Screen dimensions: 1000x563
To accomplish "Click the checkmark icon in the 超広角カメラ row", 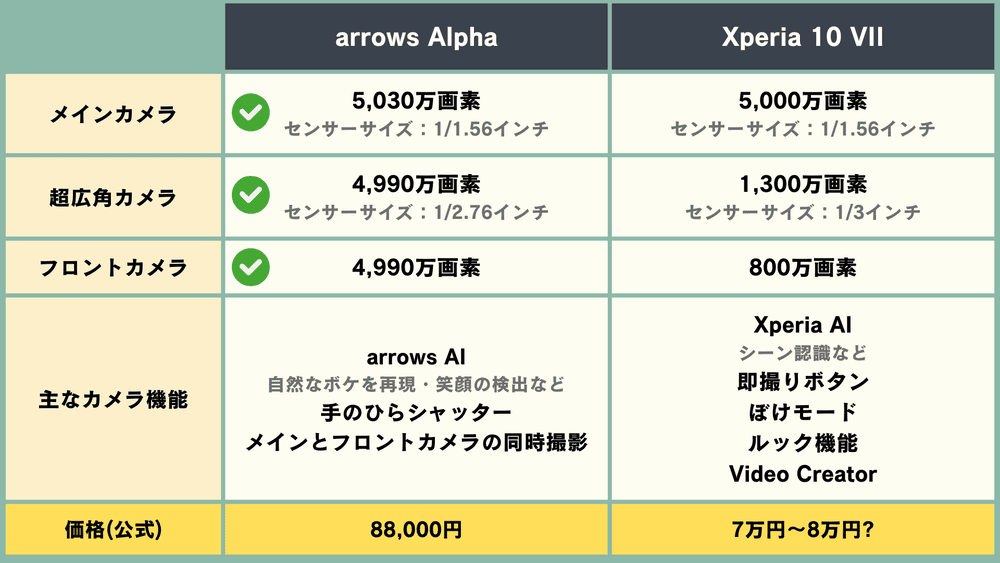I will pyautogui.click(x=250, y=196).
